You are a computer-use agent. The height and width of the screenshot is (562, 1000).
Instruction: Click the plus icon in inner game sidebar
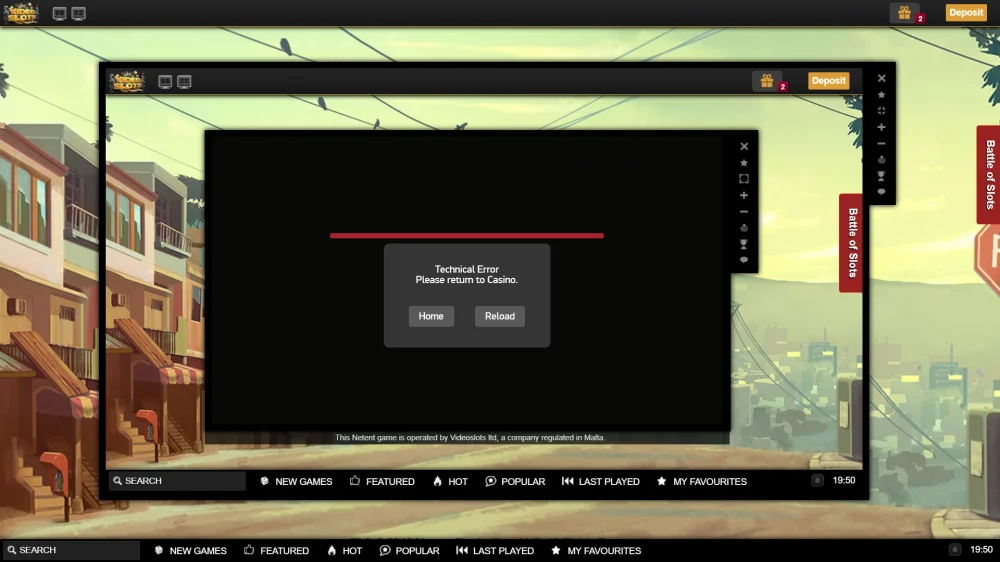(744, 195)
